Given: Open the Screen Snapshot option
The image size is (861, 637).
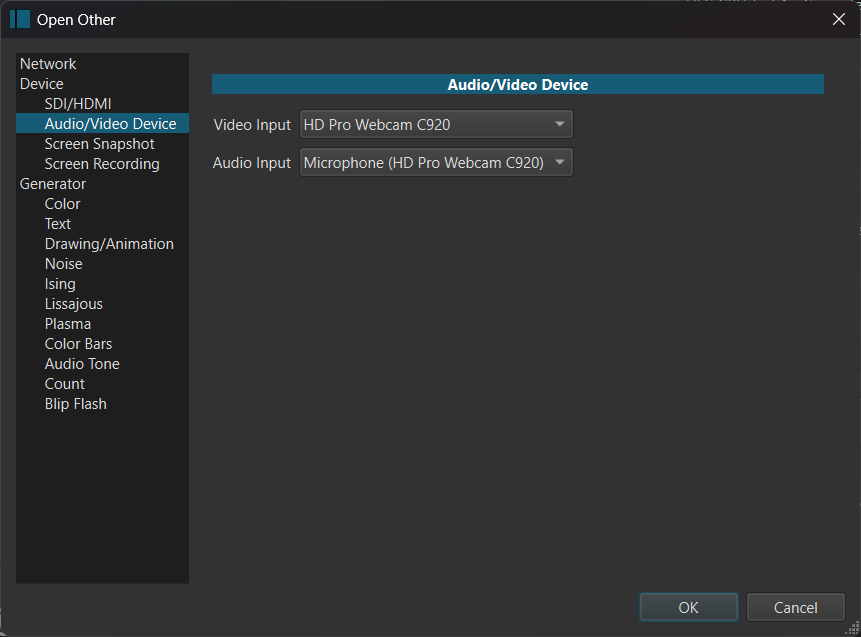Looking at the screenshot, I should coord(100,144).
